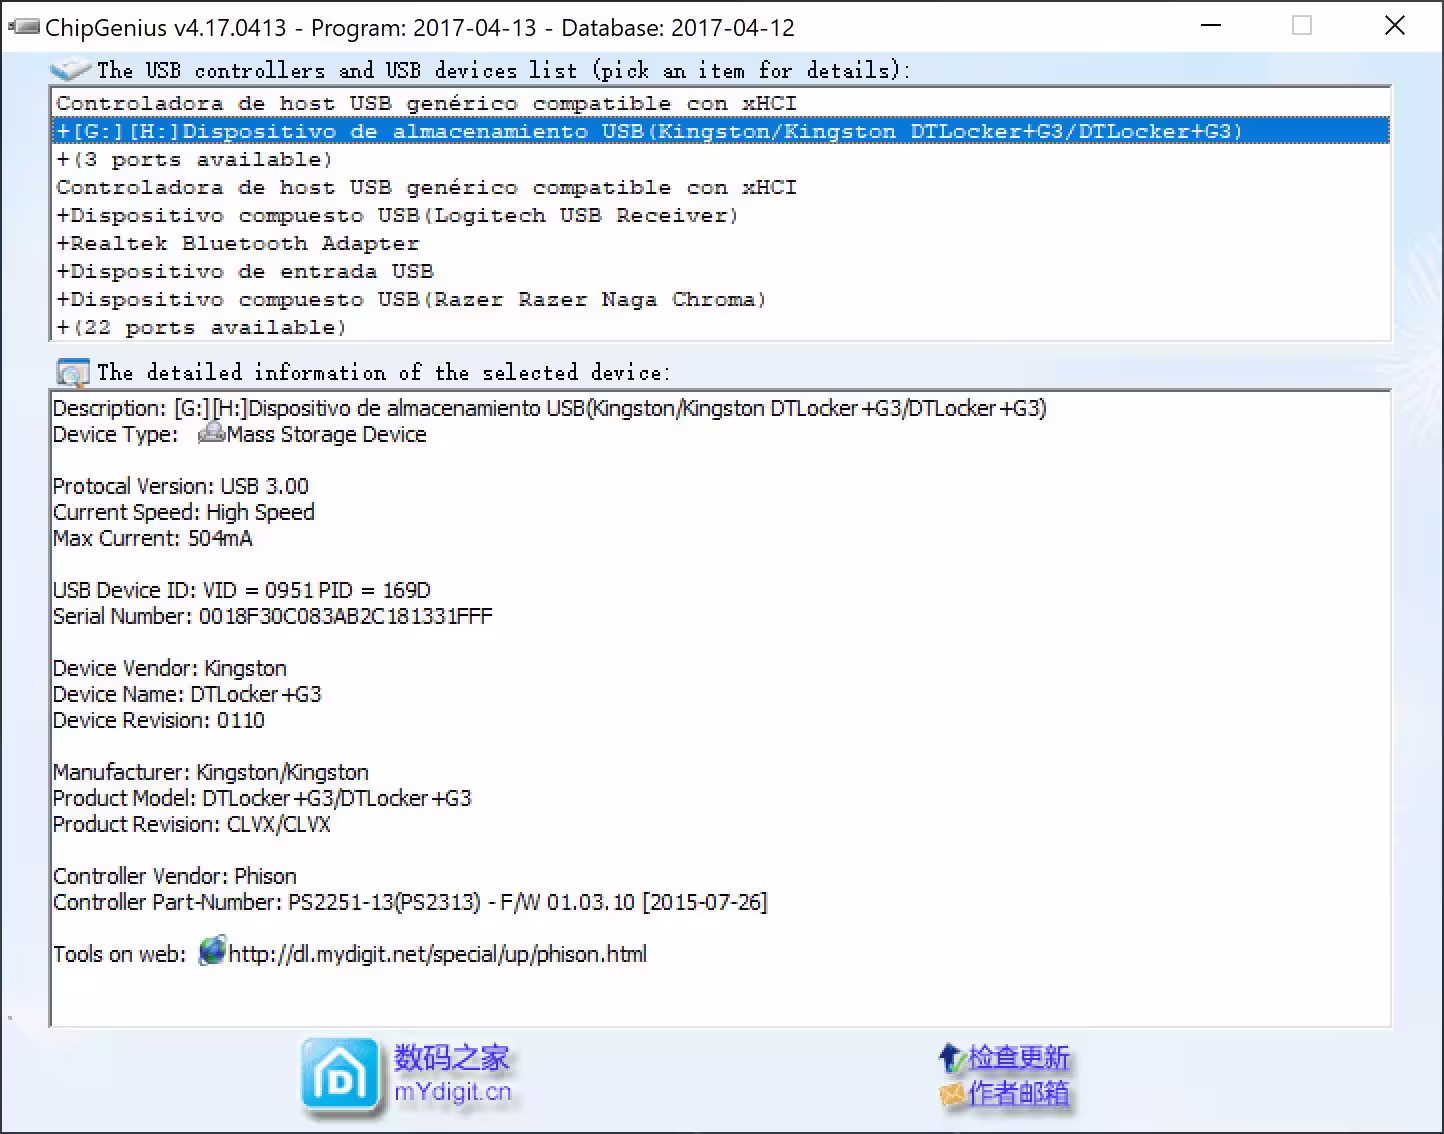Screen dimensions: 1444x1134
Task: Minimize the ChipGenius window
Action: pos(1211,25)
